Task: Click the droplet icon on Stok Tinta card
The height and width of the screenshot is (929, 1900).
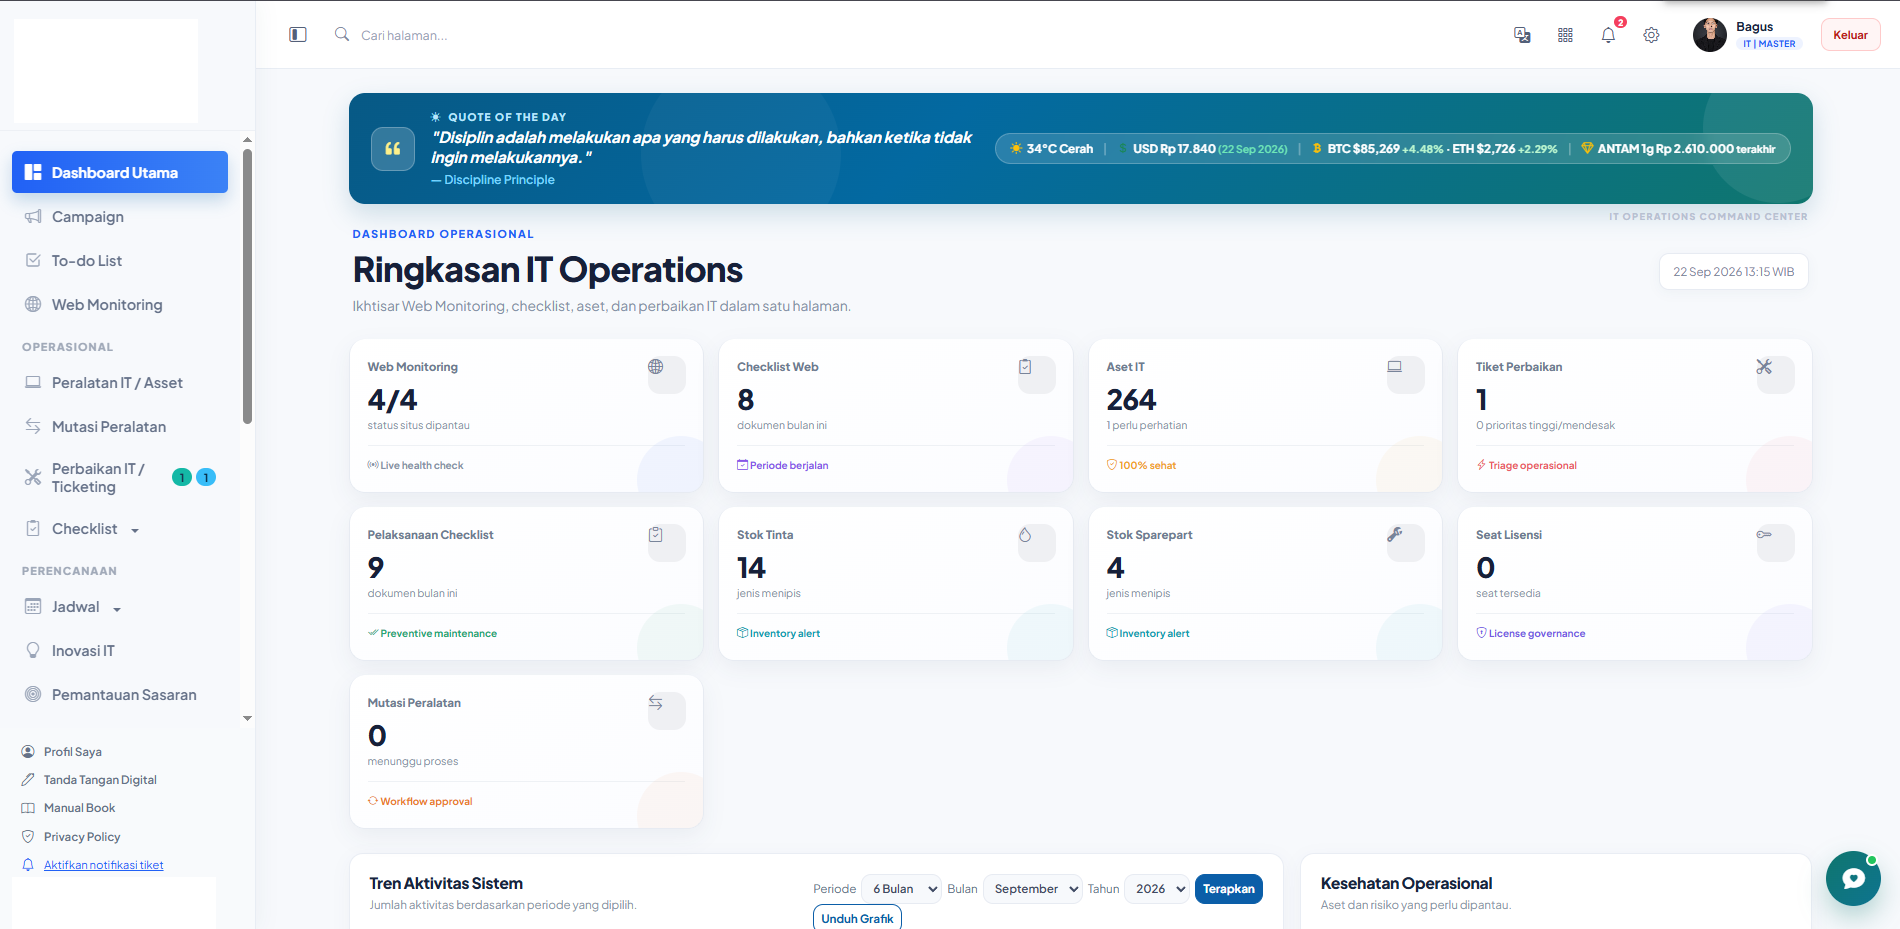Action: click(1025, 535)
